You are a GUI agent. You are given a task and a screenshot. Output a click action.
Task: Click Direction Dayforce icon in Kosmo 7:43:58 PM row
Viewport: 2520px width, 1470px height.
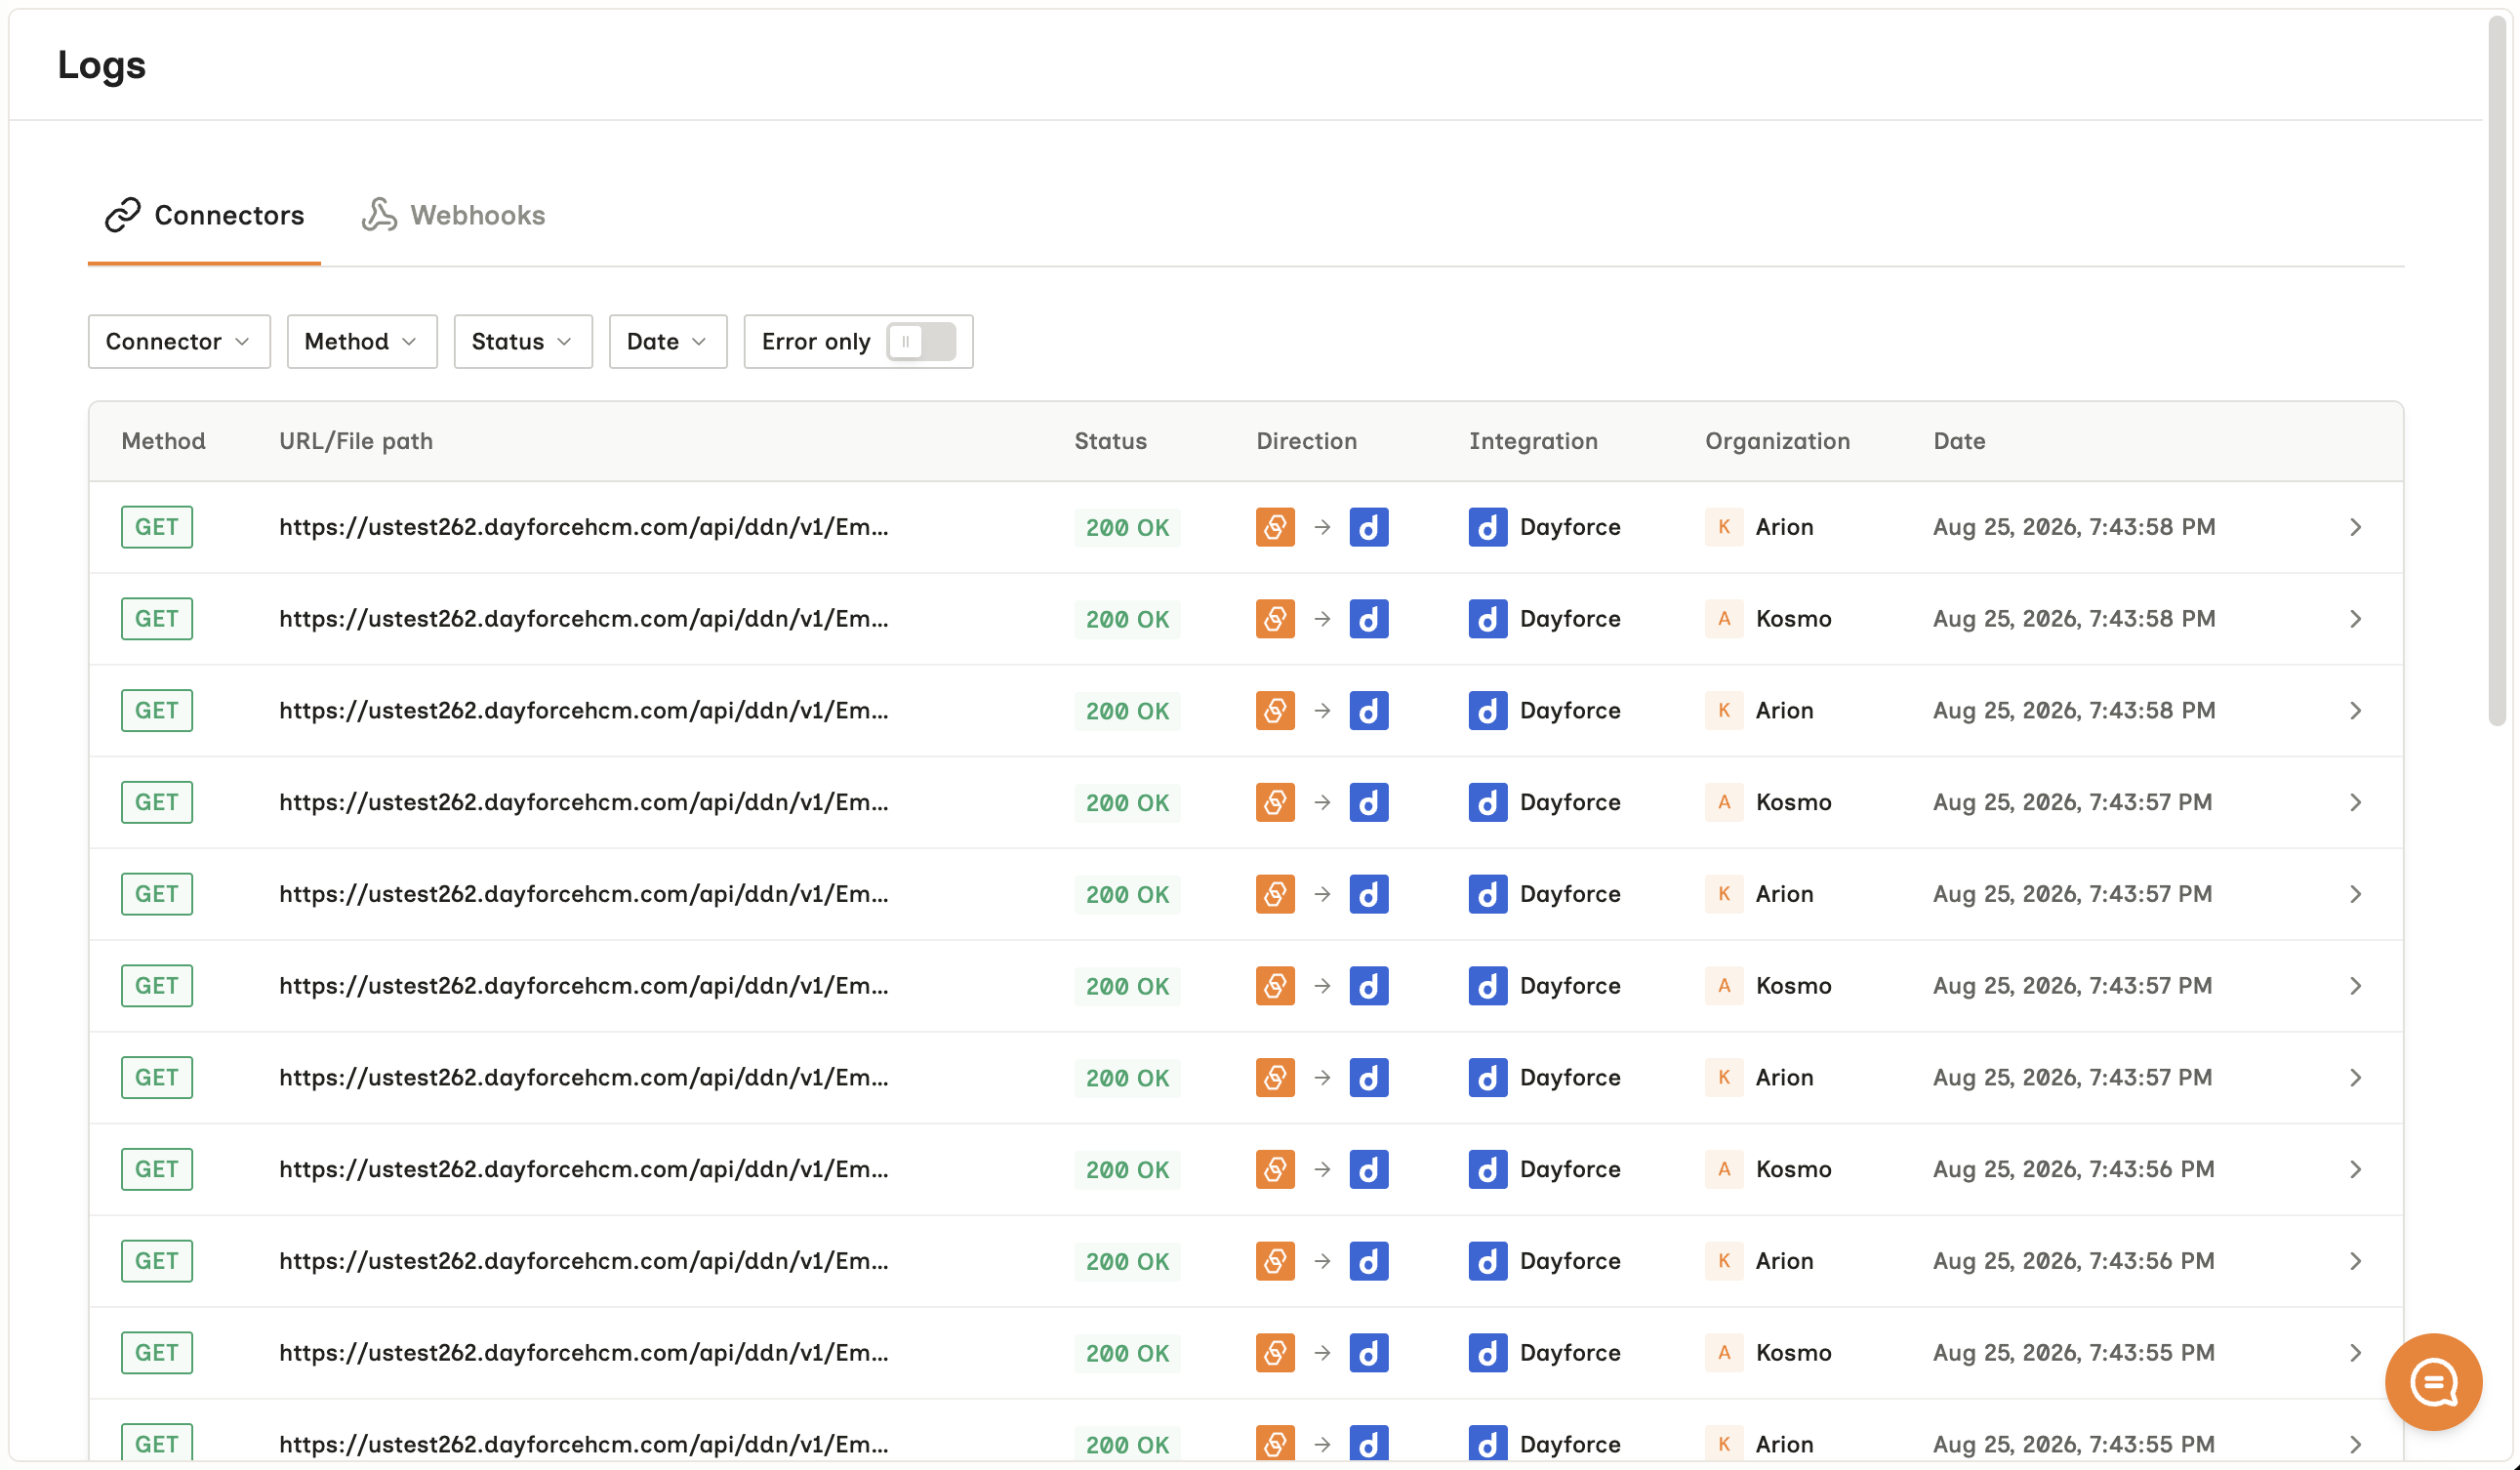point(1369,619)
